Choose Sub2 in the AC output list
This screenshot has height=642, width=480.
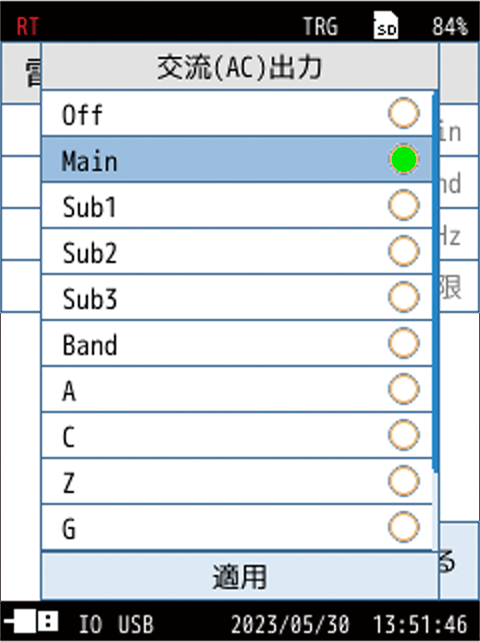(x=237, y=251)
